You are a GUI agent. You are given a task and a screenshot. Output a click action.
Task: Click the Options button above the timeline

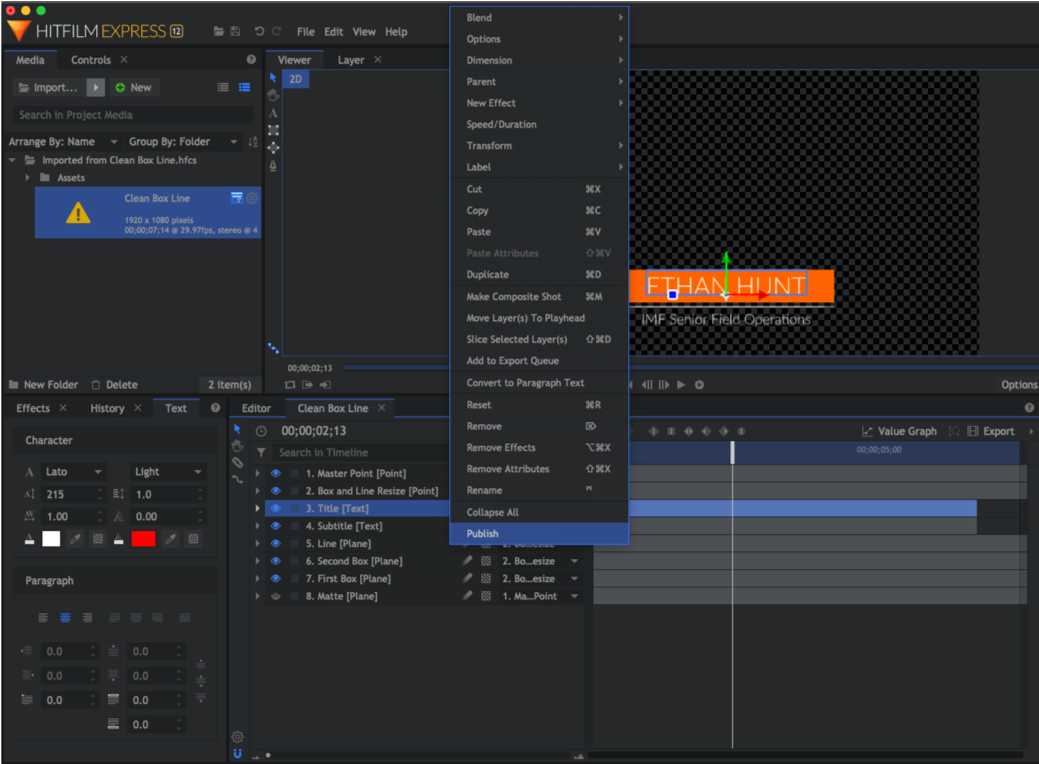point(1018,384)
